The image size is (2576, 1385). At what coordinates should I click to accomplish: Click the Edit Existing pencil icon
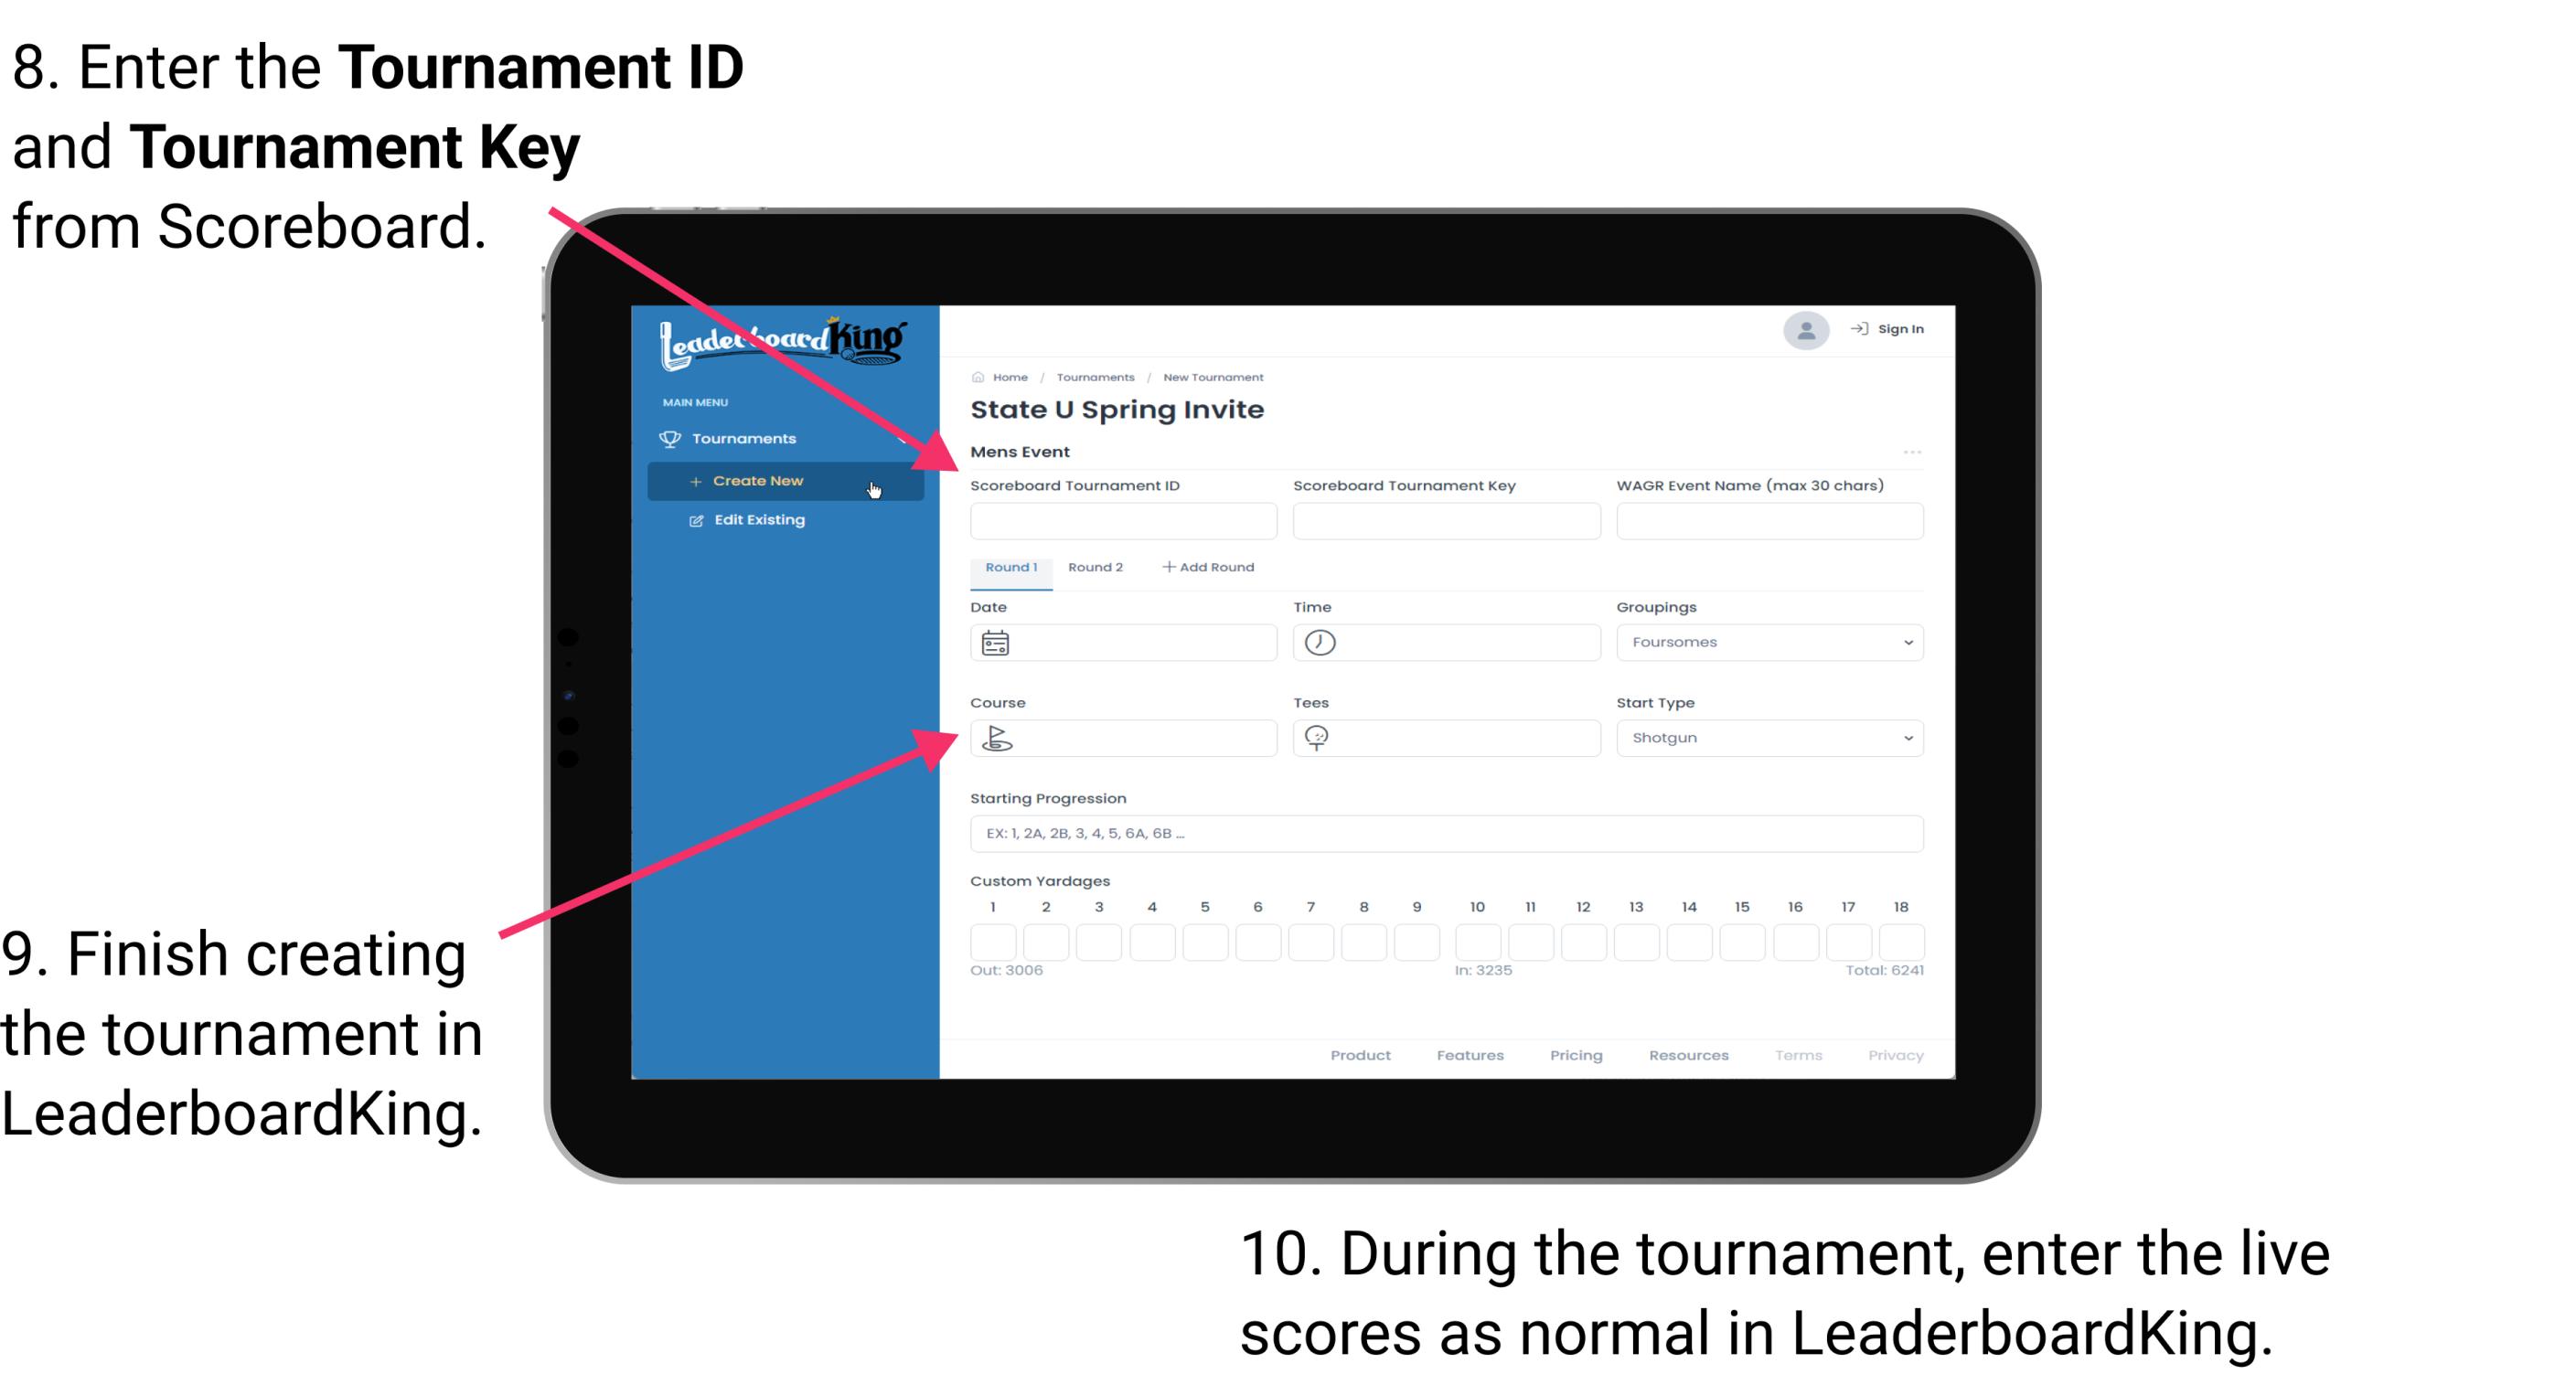pyautogui.click(x=691, y=518)
